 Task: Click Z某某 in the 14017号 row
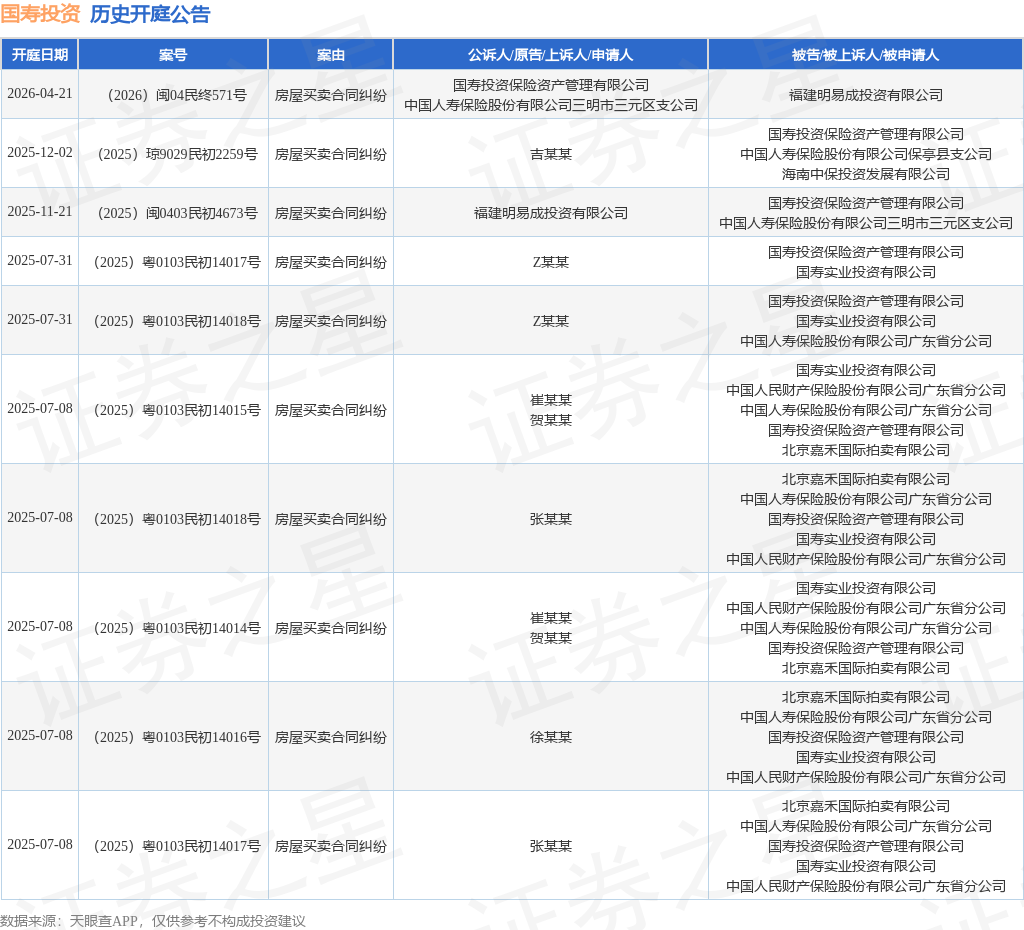[x=551, y=263]
